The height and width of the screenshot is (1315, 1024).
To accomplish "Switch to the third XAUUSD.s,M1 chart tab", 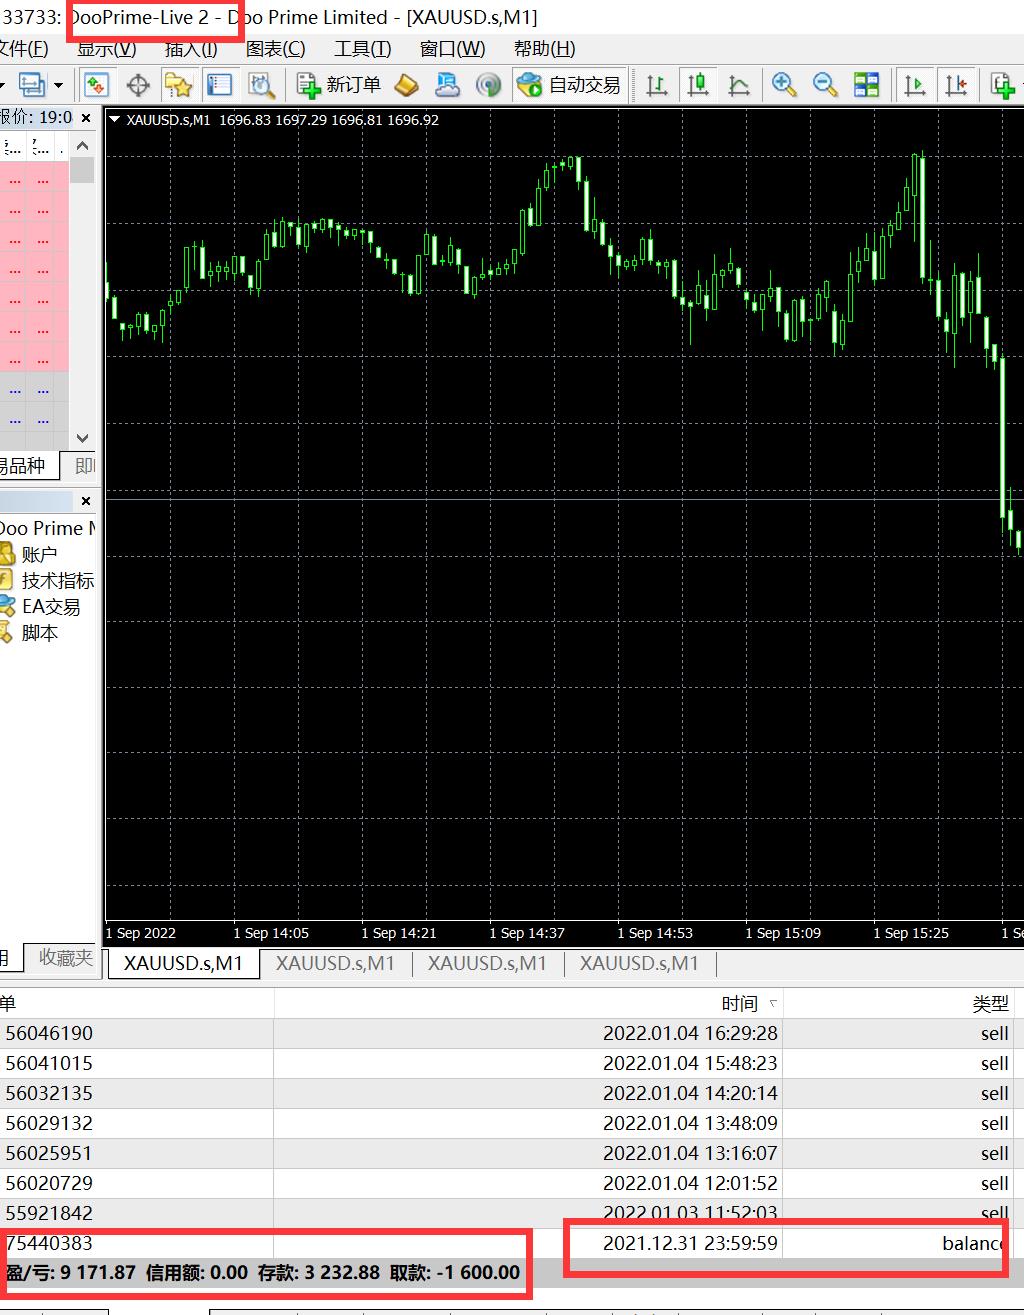I will coord(487,963).
